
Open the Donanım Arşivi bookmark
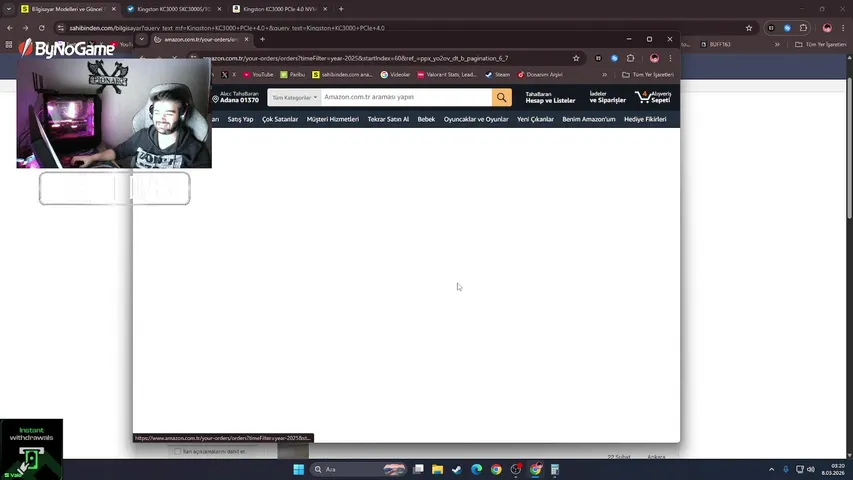pos(540,75)
